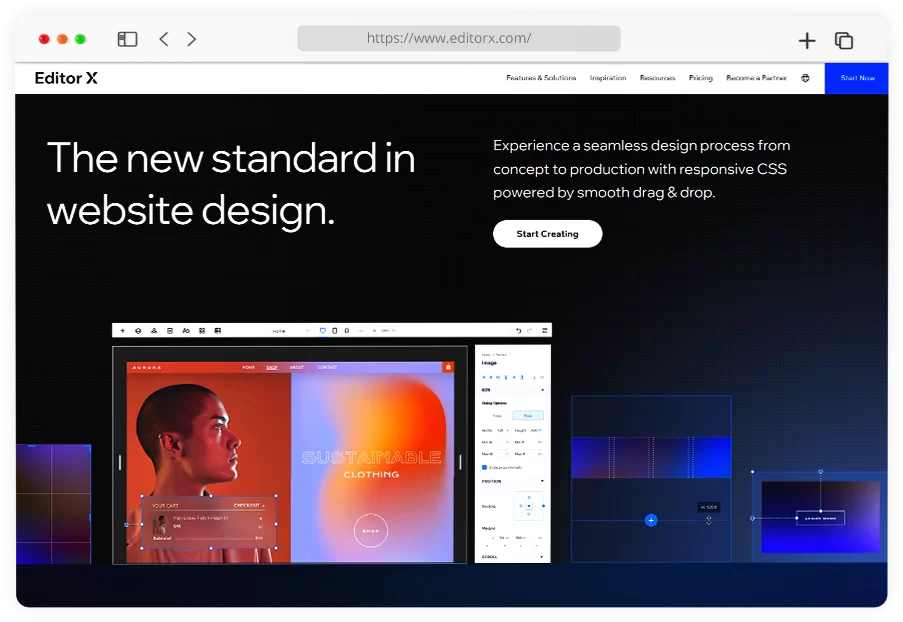
Task: Click CHECKOUT in the cart widget
Action: [x=248, y=506]
